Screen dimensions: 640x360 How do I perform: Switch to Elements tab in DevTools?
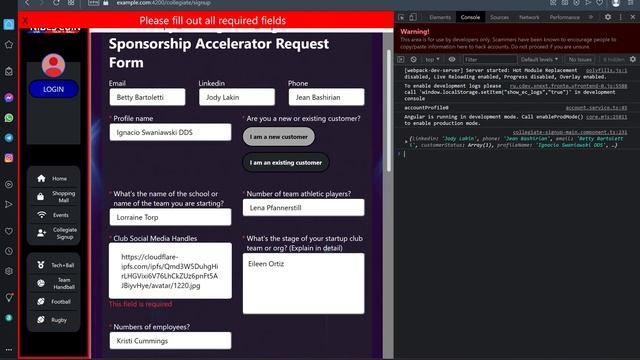click(440, 17)
